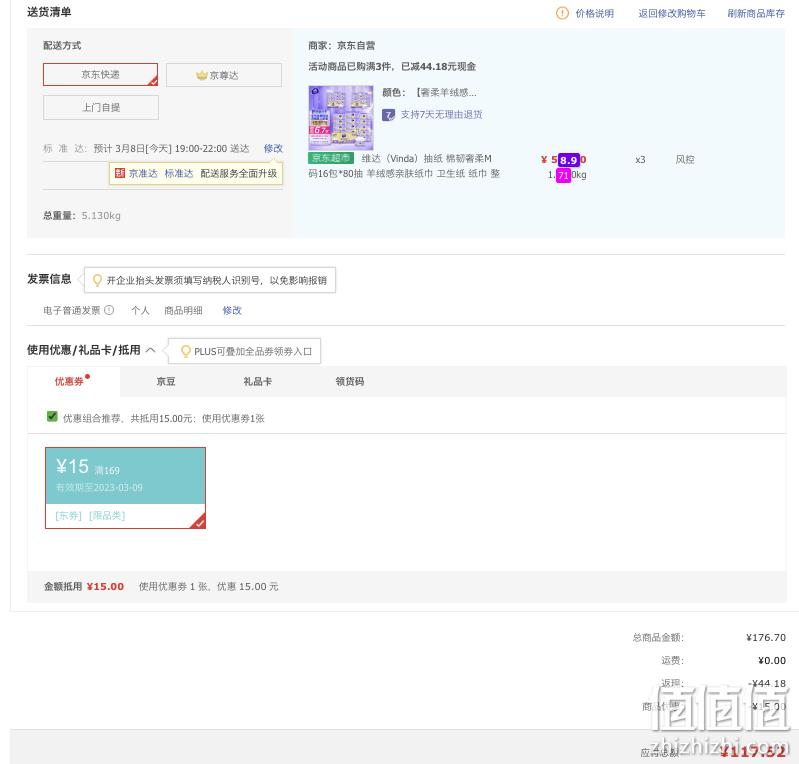Click 金额抵用 ¥15.00 amount
799x764 pixels.
click(105, 587)
